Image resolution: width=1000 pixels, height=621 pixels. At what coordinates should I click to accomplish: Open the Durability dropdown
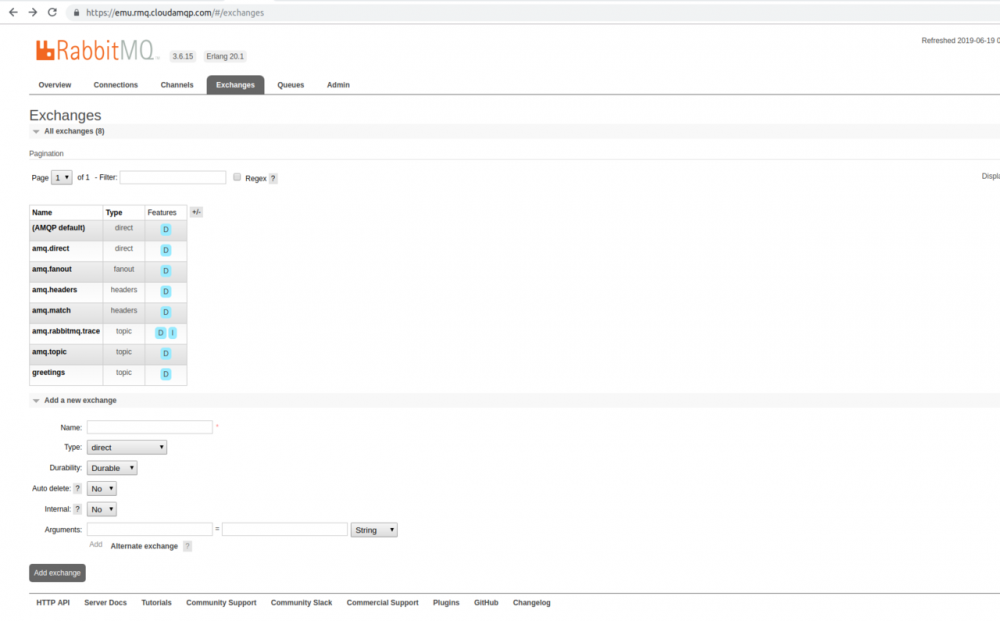tap(112, 467)
